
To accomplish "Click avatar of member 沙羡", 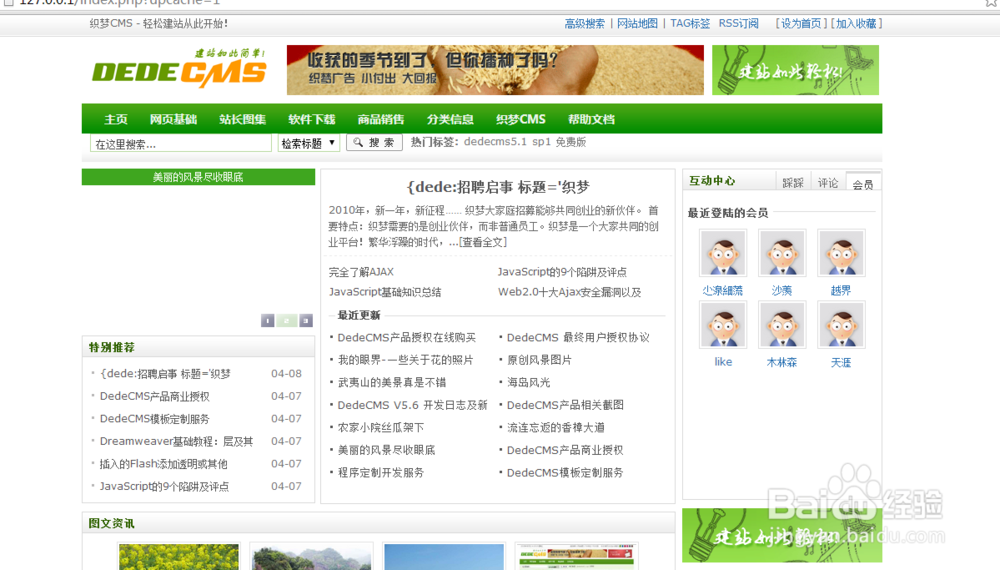I will coord(782,253).
